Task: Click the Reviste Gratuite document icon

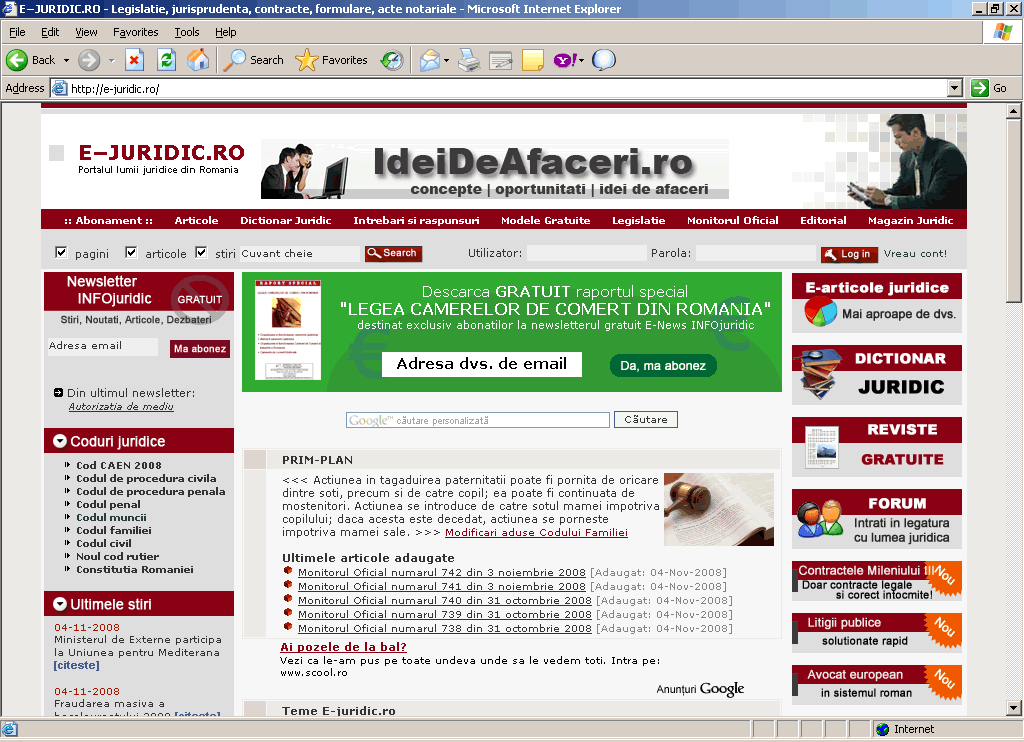Action: pos(822,447)
